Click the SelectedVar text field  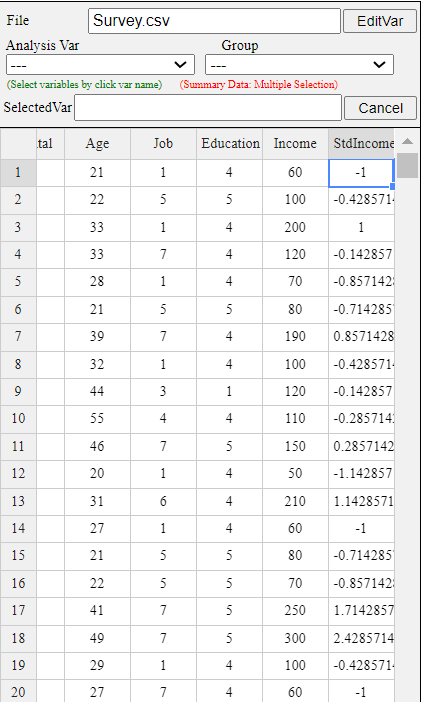(208, 107)
